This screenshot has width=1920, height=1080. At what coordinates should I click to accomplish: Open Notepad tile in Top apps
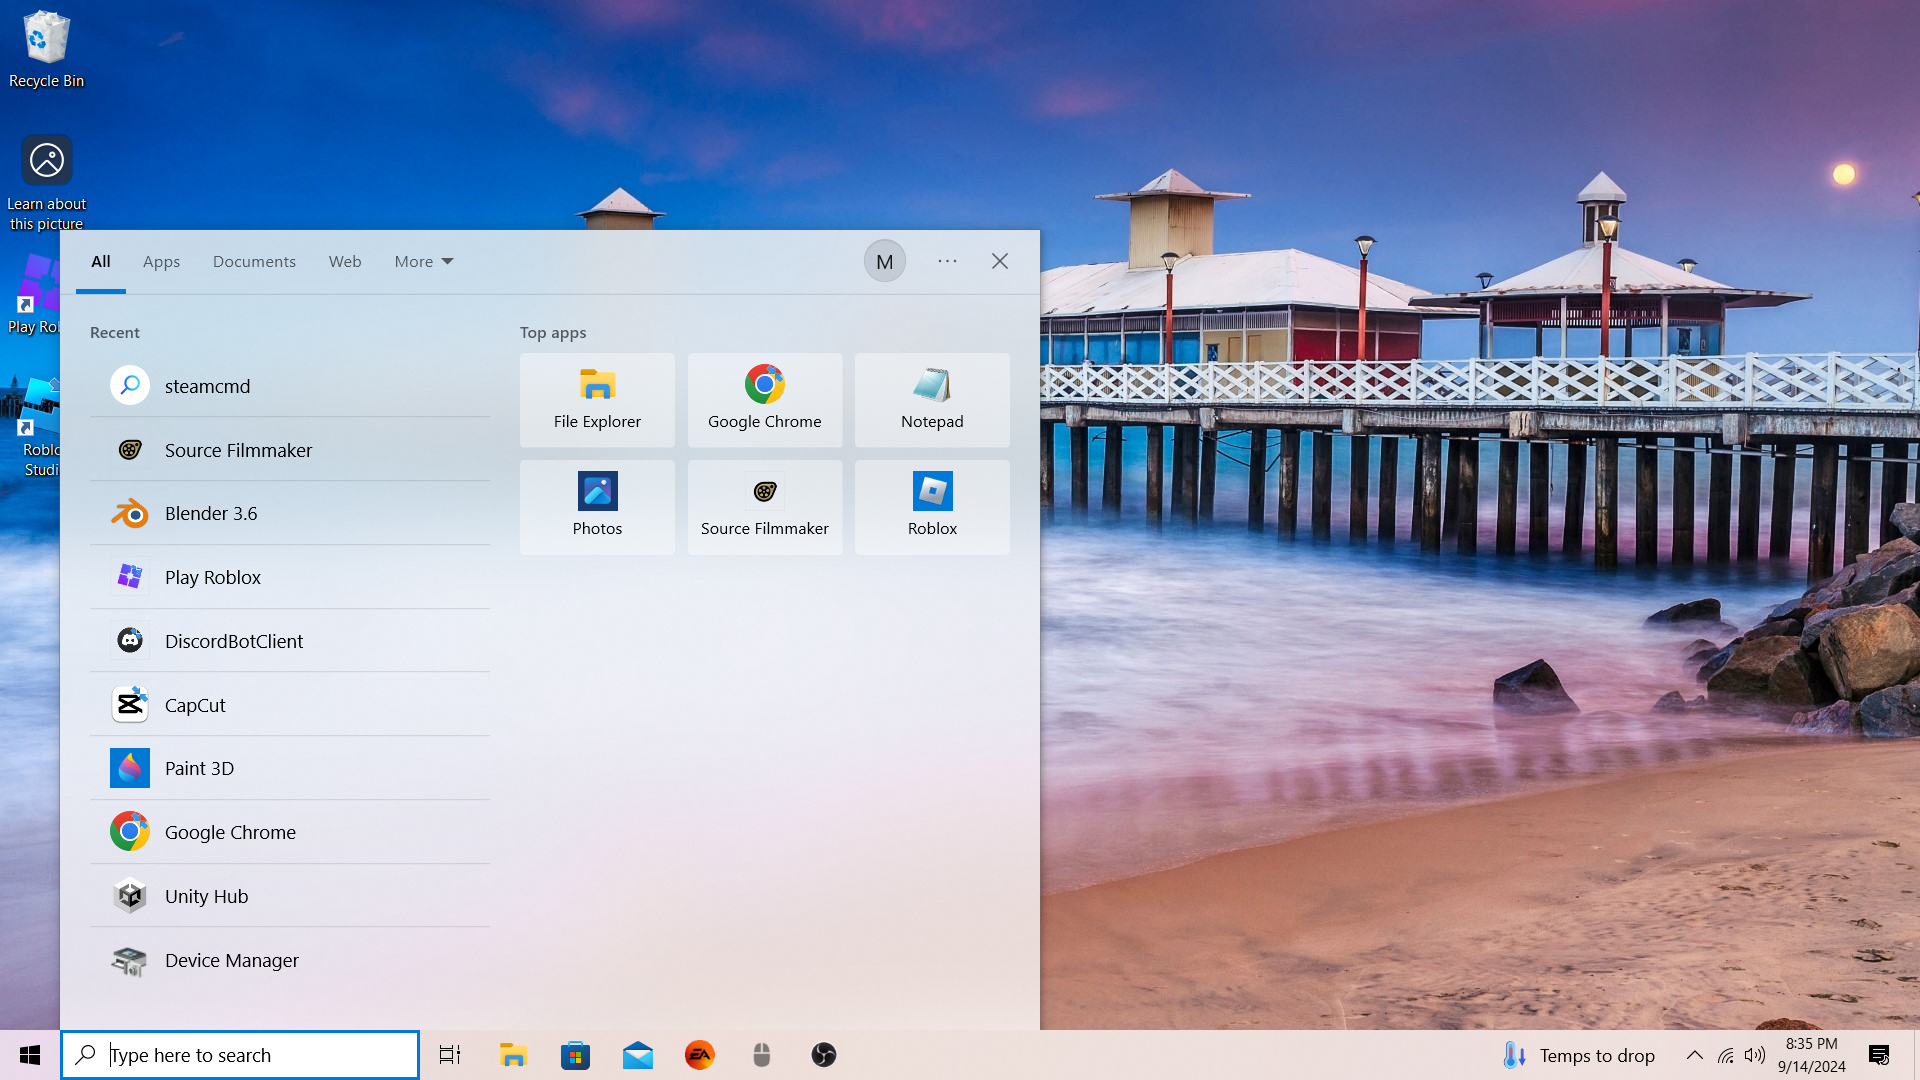click(x=932, y=400)
